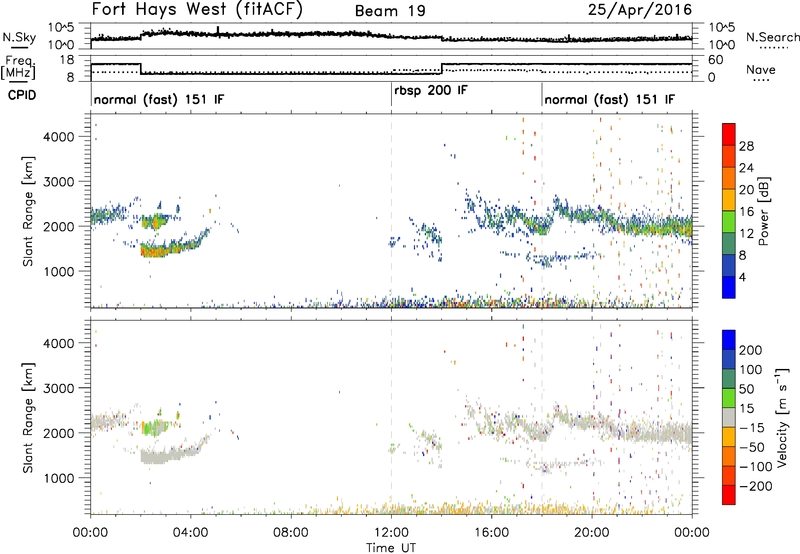This screenshot has width=800, height=554.
Task: Click the strong orange echo band in power panel
Action: pyautogui.click(x=159, y=250)
